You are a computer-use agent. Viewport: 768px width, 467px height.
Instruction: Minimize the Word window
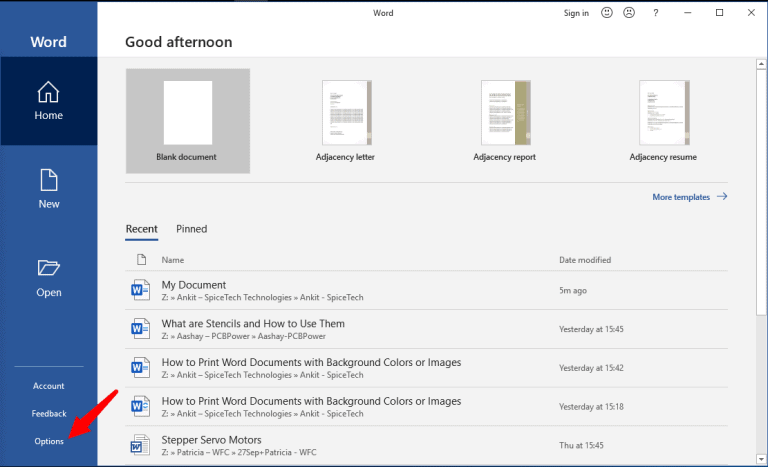(688, 13)
